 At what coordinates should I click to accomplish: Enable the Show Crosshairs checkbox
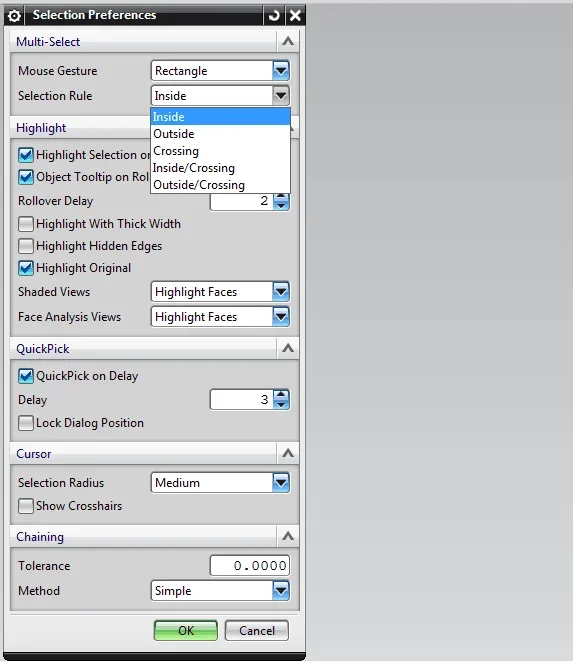coord(26,505)
